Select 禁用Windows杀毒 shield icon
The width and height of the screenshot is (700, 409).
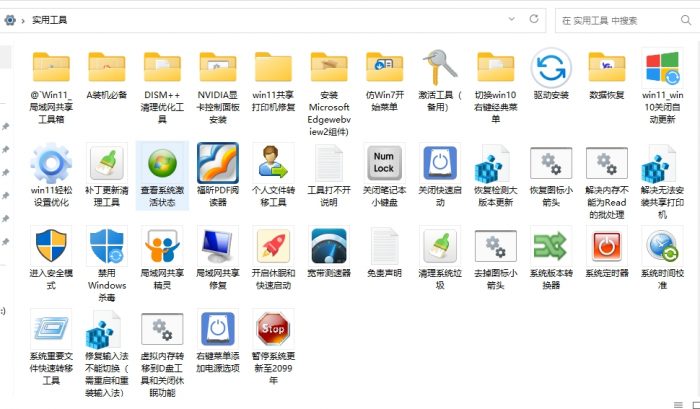click(107, 246)
